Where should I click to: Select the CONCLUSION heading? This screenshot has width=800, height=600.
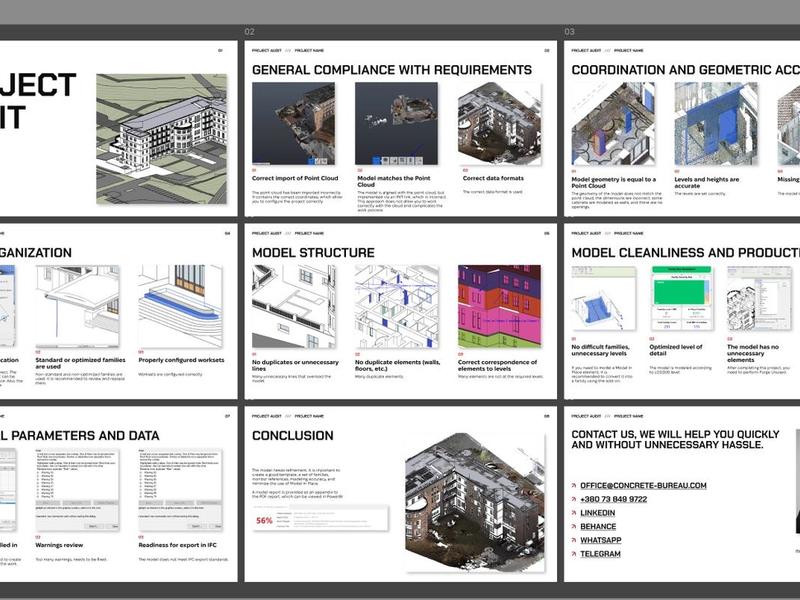coord(293,435)
